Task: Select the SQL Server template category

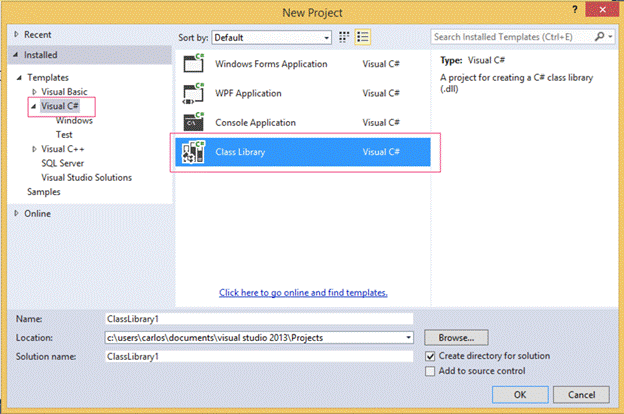Action: pyautogui.click(x=62, y=163)
